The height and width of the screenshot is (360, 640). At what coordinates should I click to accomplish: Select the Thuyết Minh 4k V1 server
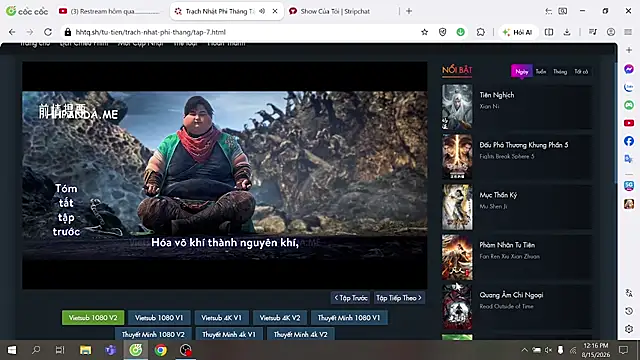click(x=229, y=334)
